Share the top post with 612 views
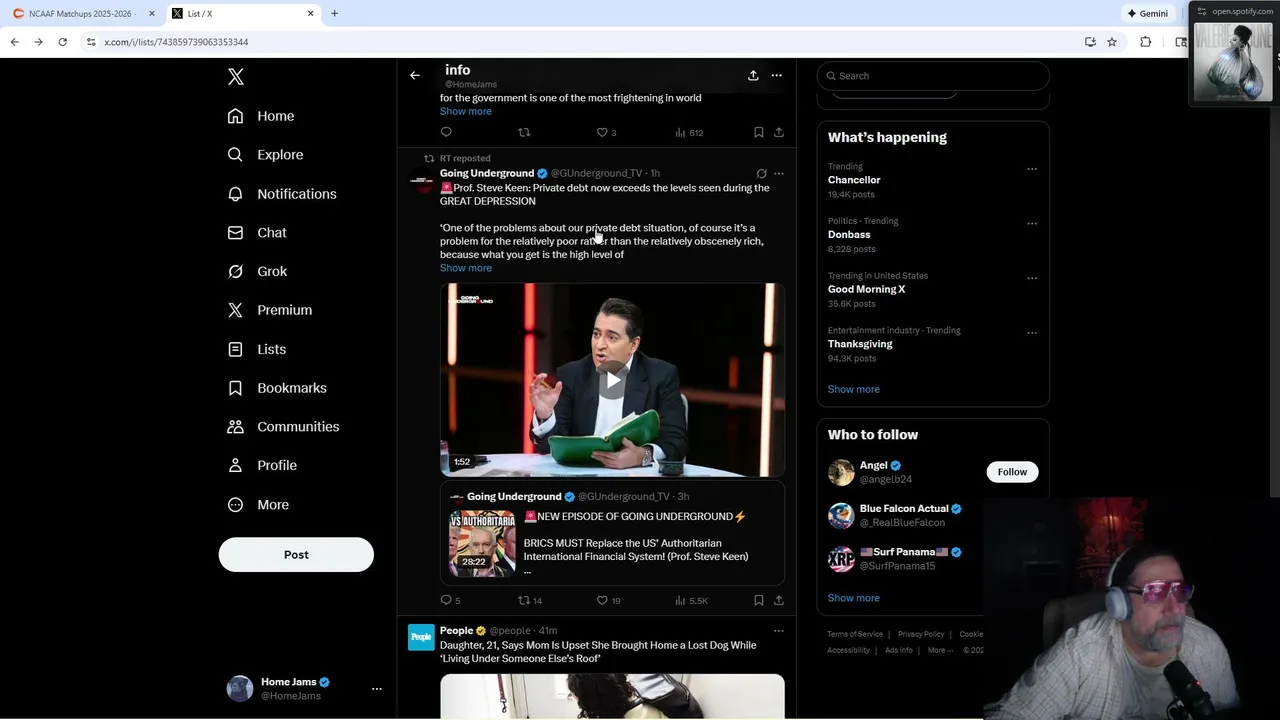Image resolution: width=1280 pixels, height=720 pixels. click(779, 132)
